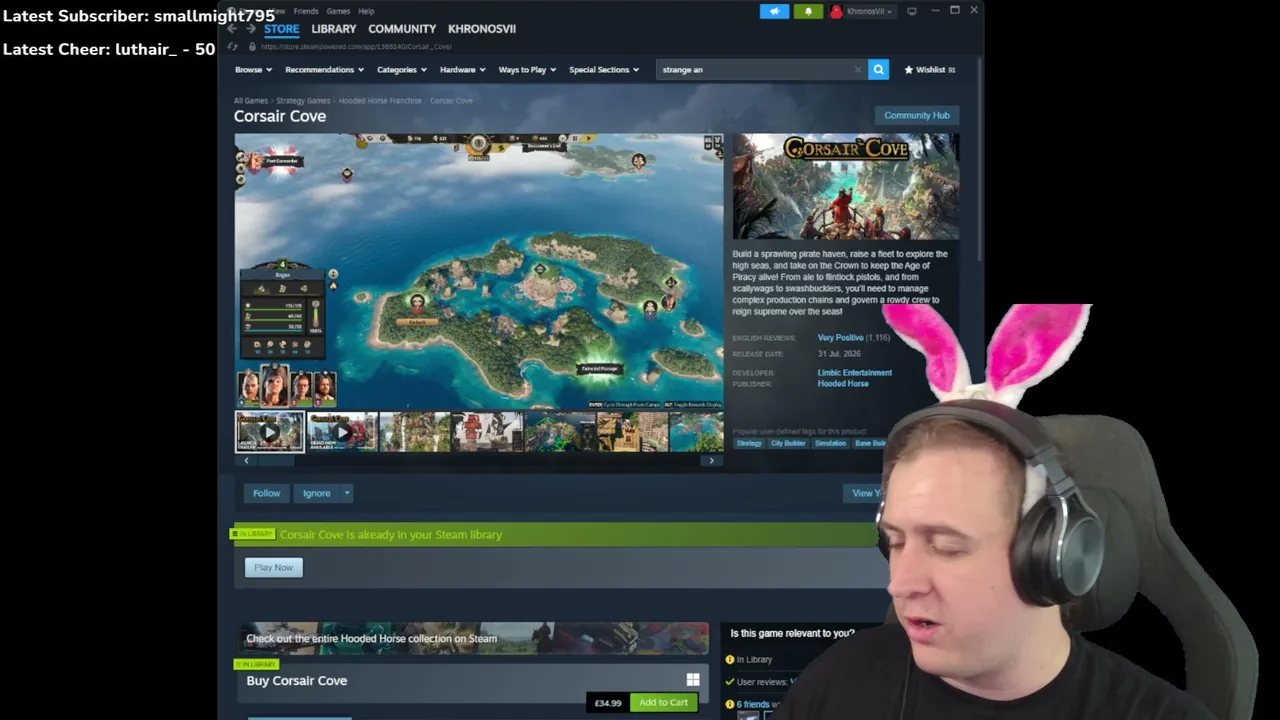Expand the Browse dropdown

253,70
